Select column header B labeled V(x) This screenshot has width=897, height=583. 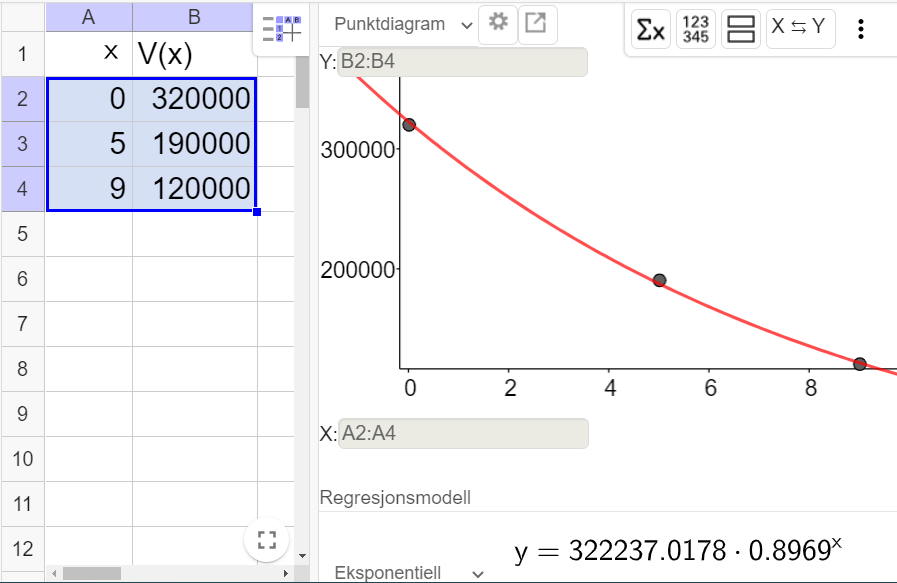click(194, 15)
